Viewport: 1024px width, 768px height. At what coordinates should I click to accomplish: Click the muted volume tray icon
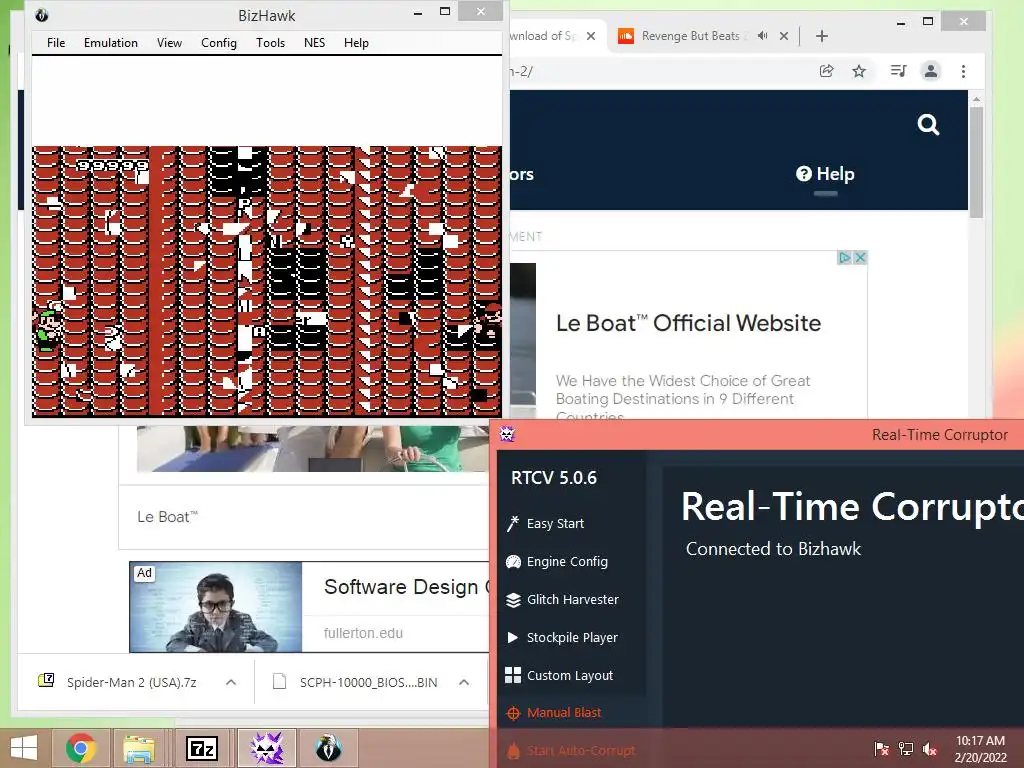(929, 748)
